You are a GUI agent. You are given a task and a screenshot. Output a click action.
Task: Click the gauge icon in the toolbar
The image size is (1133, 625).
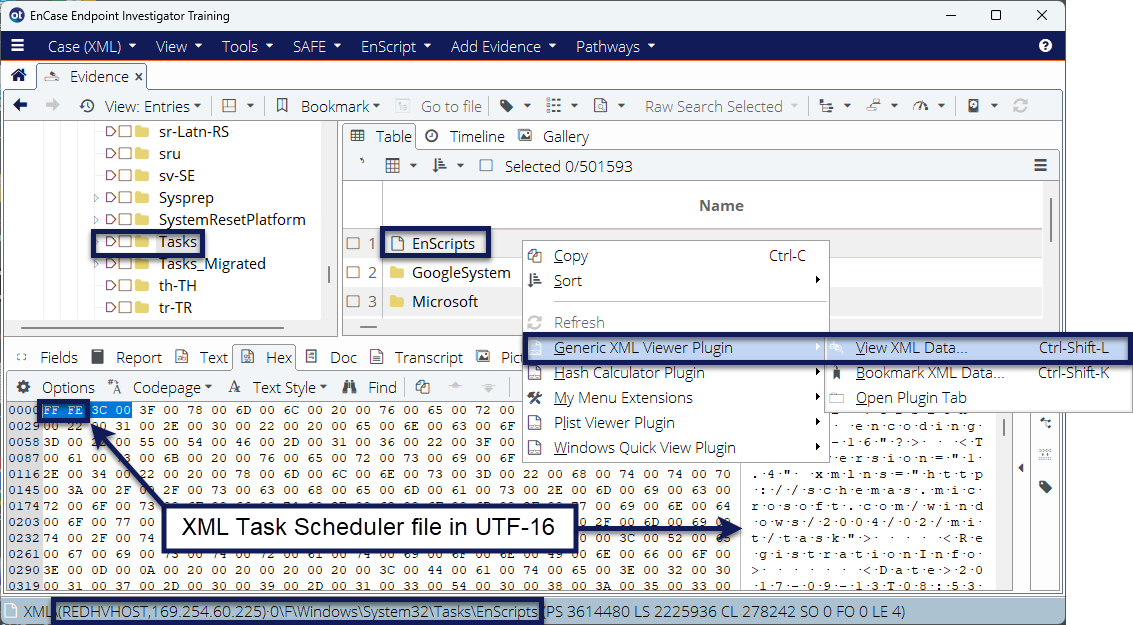920,106
